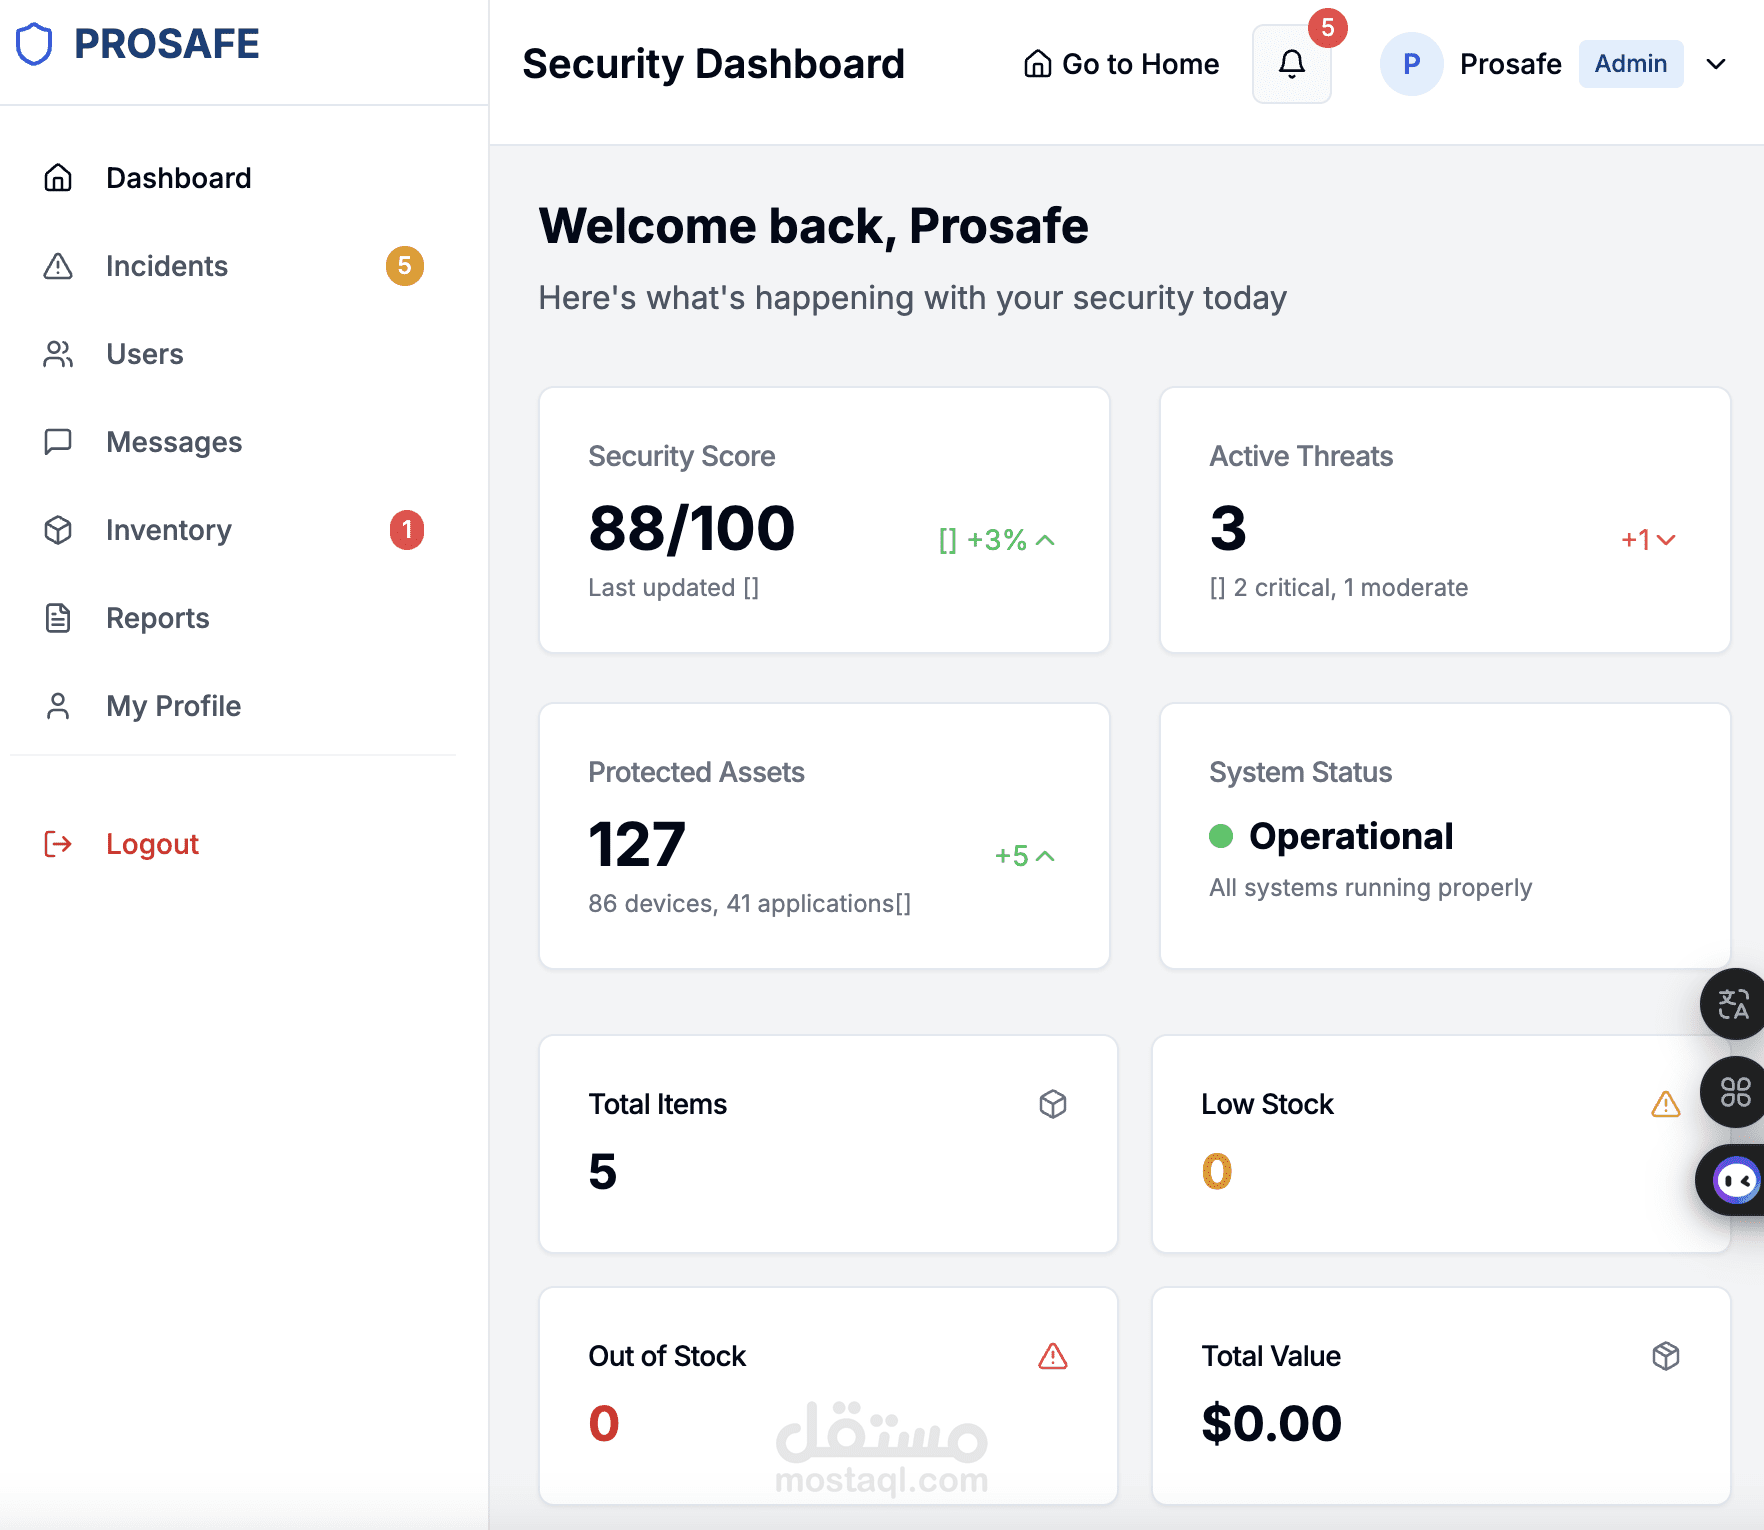Click the Total Items box icon

pyautogui.click(x=1053, y=1104)
